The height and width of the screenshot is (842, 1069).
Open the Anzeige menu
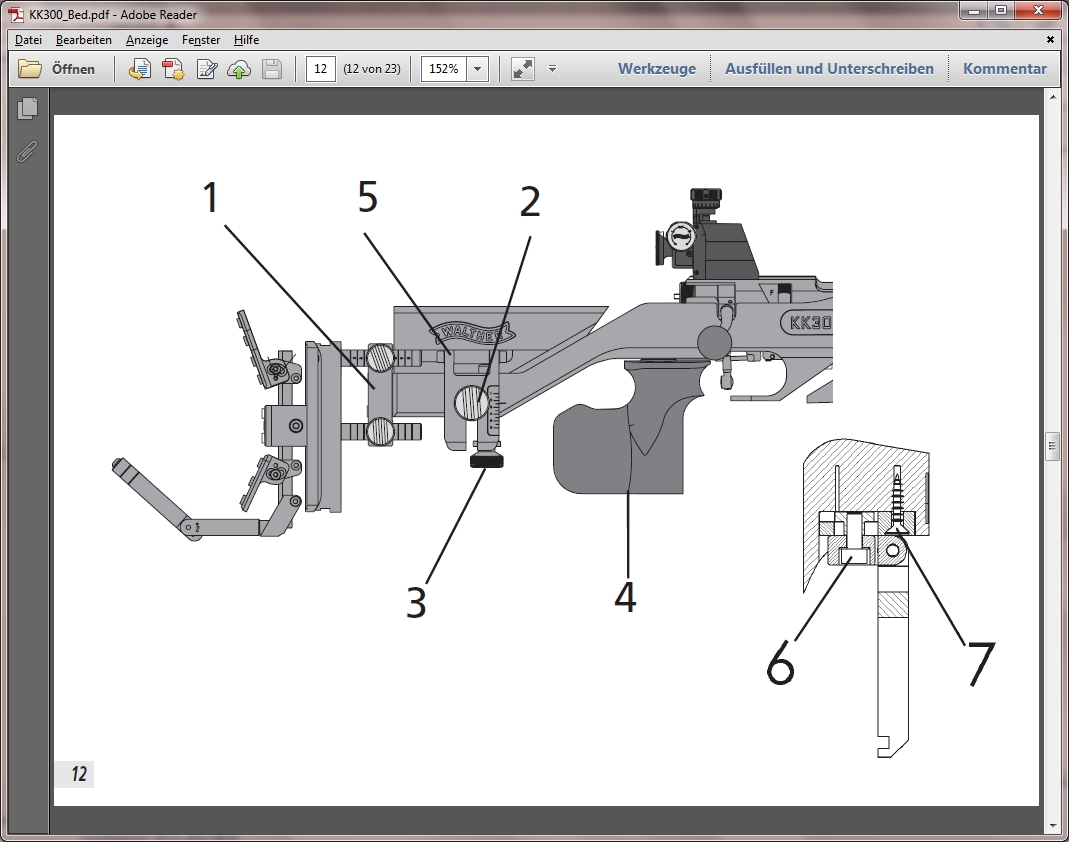[x=146, y=40]
